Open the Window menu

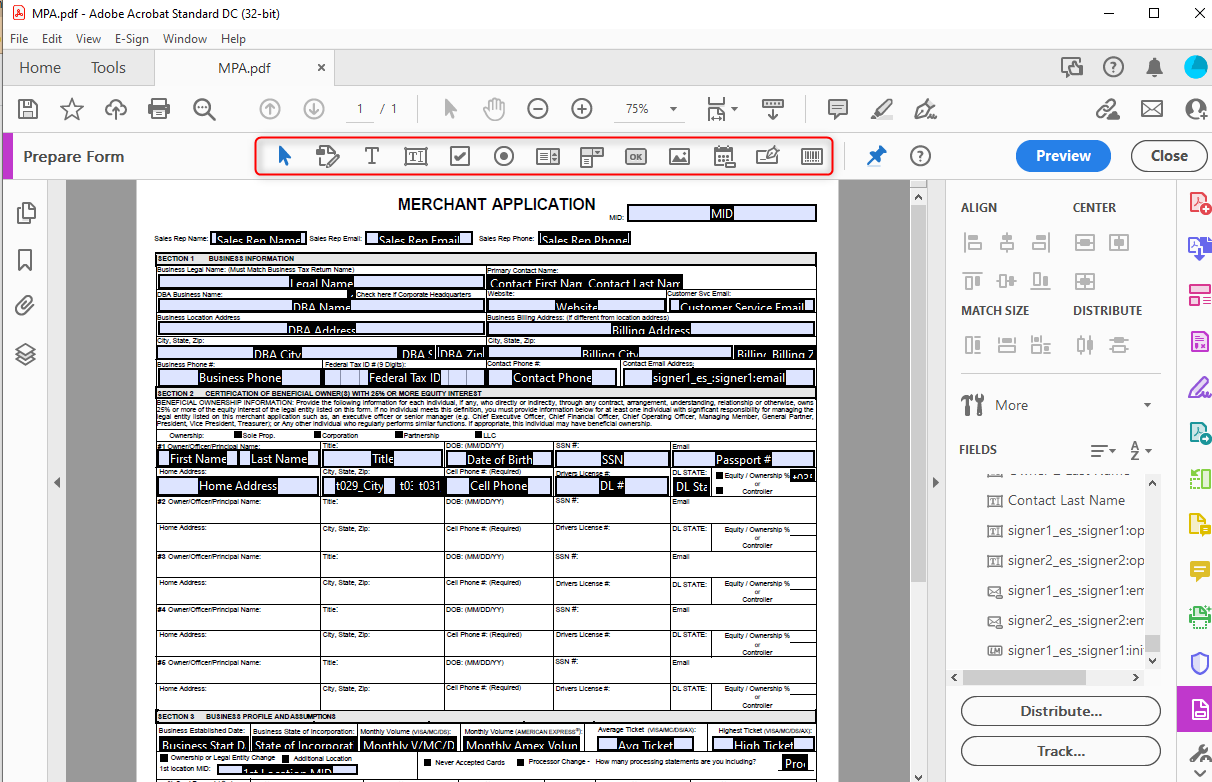point(184,38)
